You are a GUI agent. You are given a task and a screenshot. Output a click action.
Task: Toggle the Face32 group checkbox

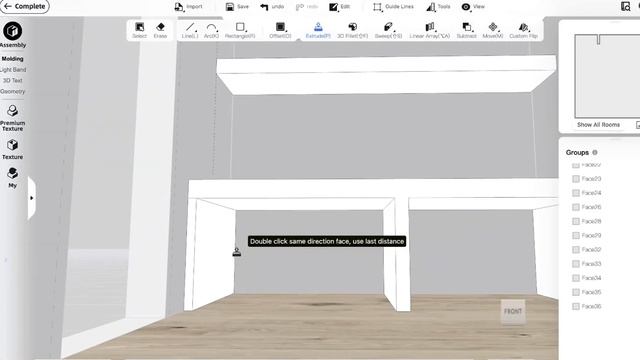click(576, 250)
